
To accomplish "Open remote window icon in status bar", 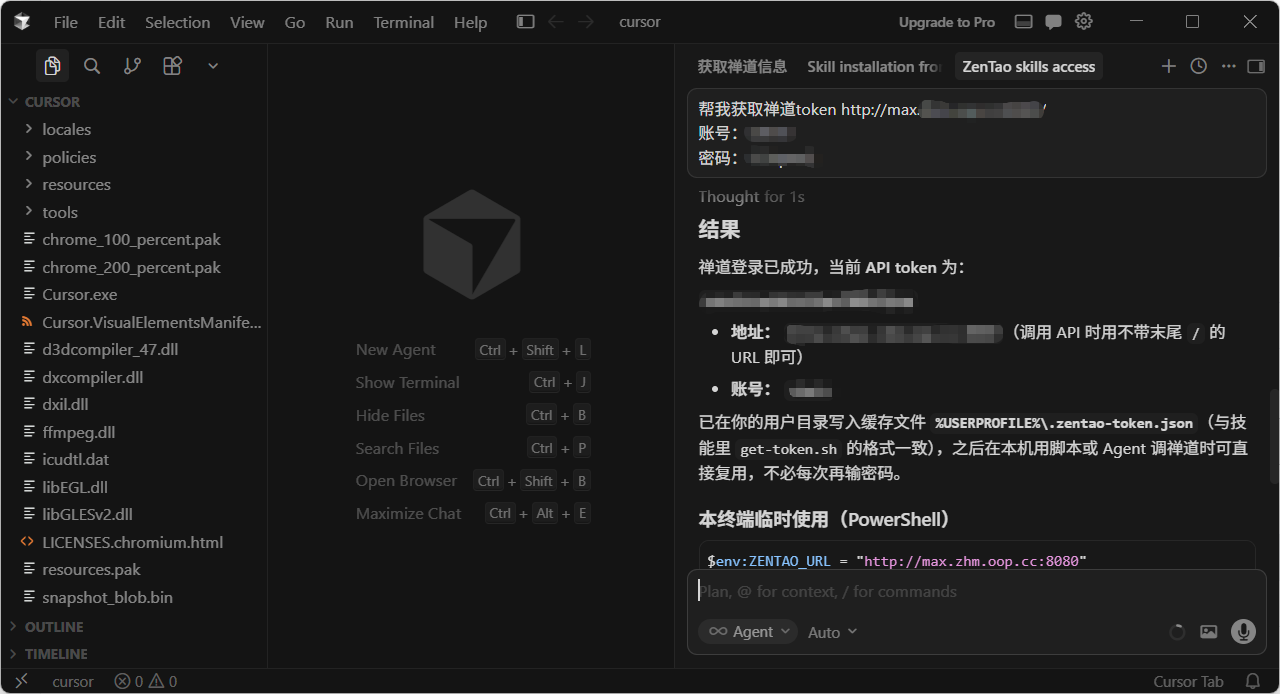I will tap(21, 681).
